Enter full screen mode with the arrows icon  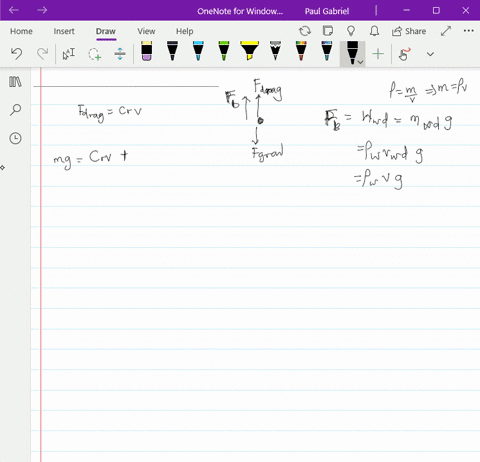pyautogui.click(x=446, y=31)
